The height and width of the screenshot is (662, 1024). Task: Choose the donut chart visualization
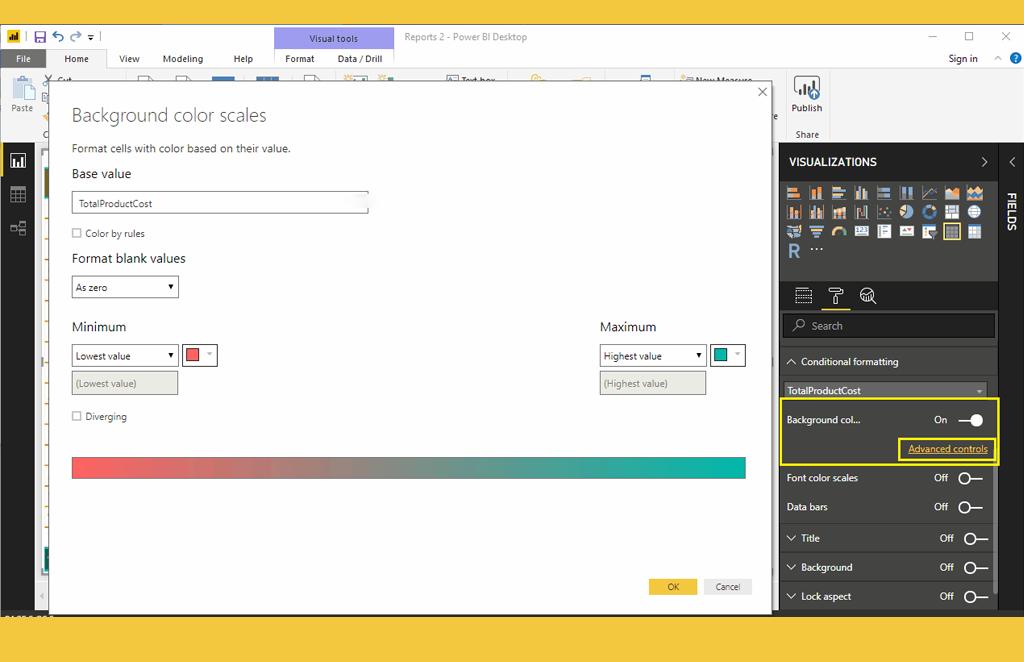[x=929, y=212]
